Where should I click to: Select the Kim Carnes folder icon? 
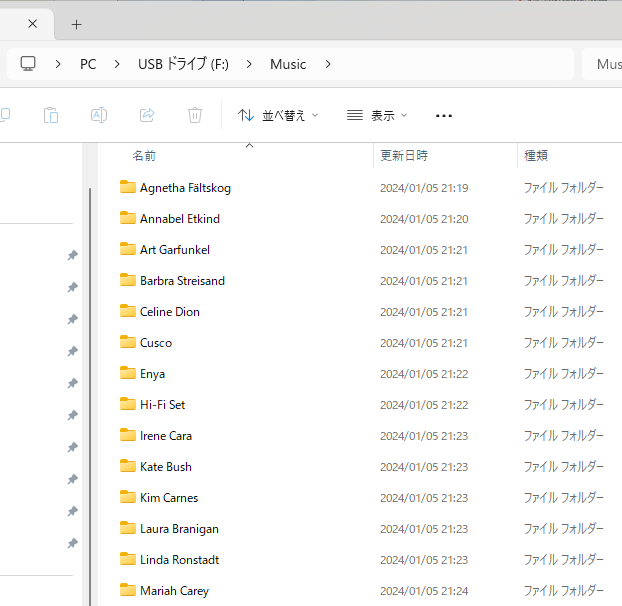point(128,497)
